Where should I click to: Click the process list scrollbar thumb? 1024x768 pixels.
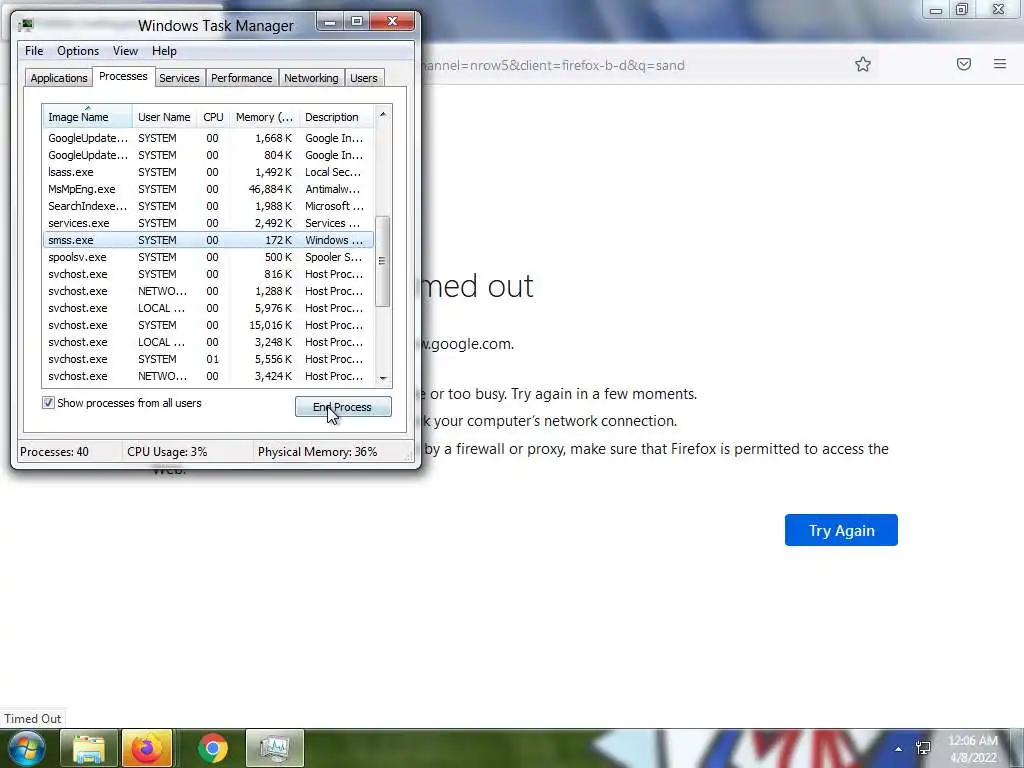tap(383, 261)
